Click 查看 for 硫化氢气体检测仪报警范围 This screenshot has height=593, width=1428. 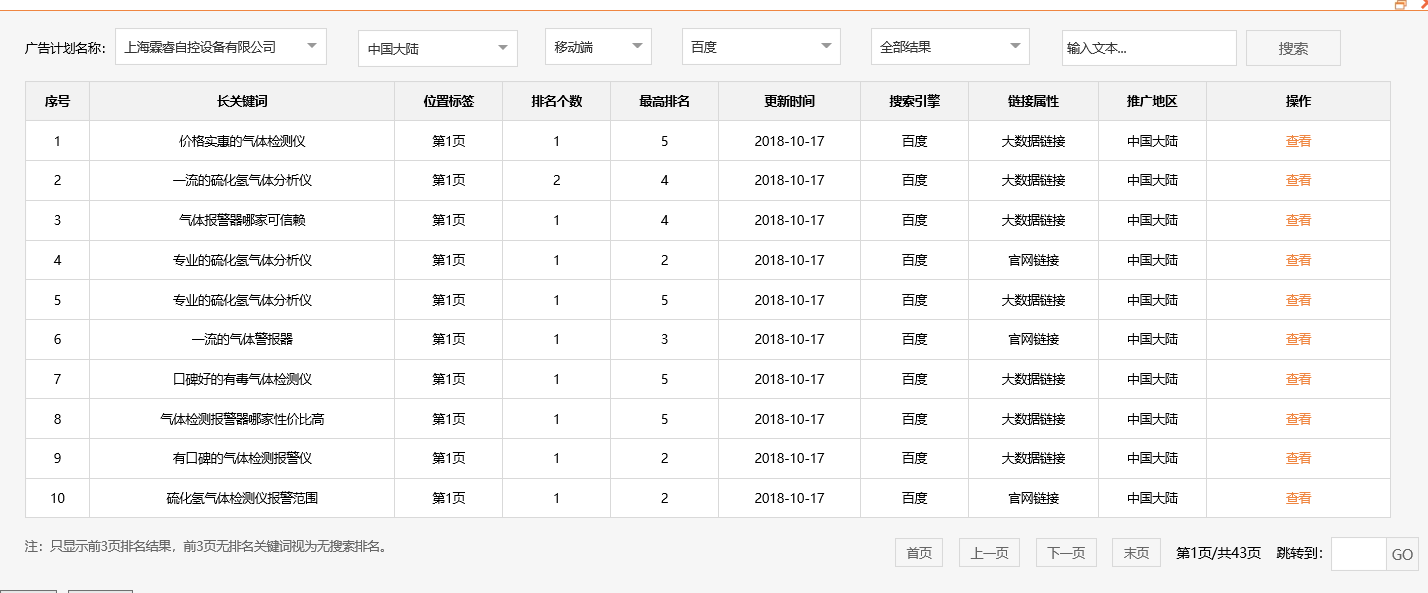coord(1297,497)
